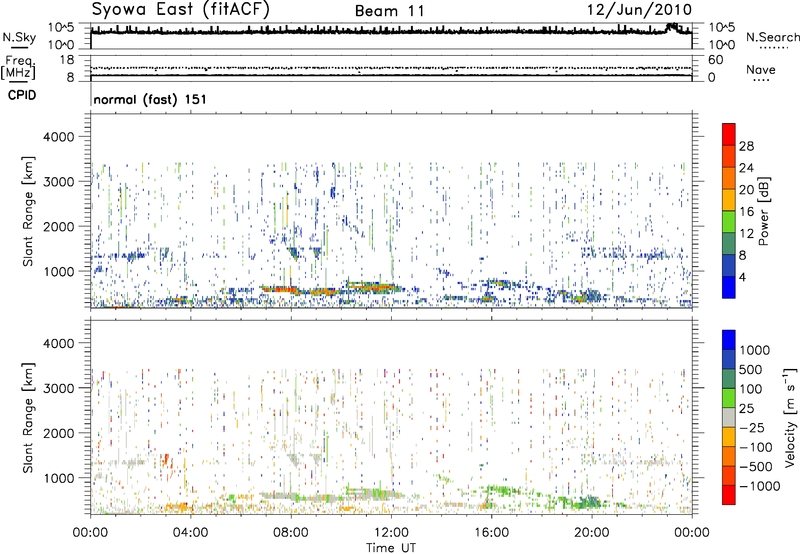Click the "18" frequency axis tick label
800x554 pixels.
(66, 60)
